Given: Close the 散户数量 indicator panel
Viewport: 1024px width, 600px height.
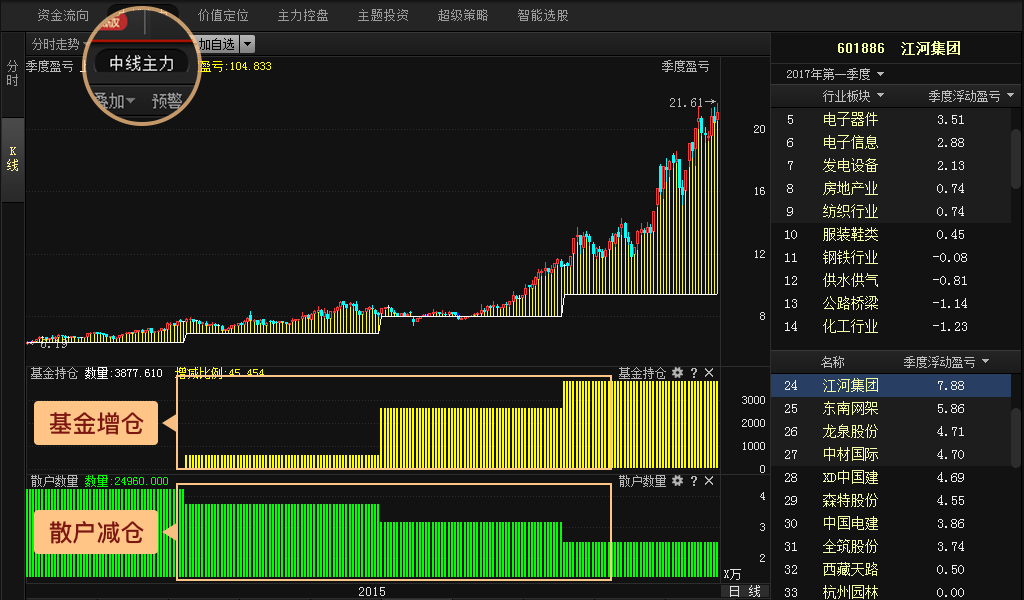Looking at the screenshot, I should (x=709, y=481).
